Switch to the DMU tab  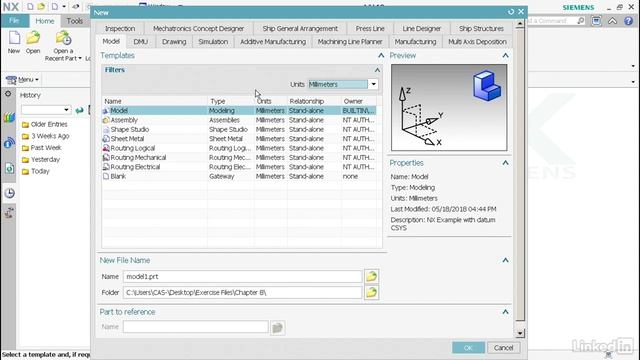click(x=140, y=42)
